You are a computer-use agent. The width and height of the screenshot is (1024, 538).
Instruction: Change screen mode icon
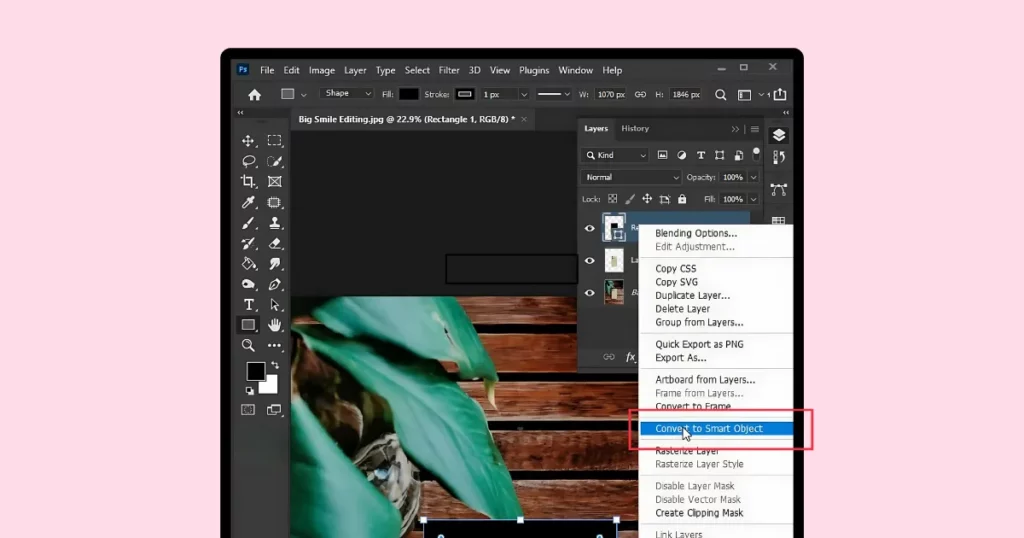(x=274, y=410)
